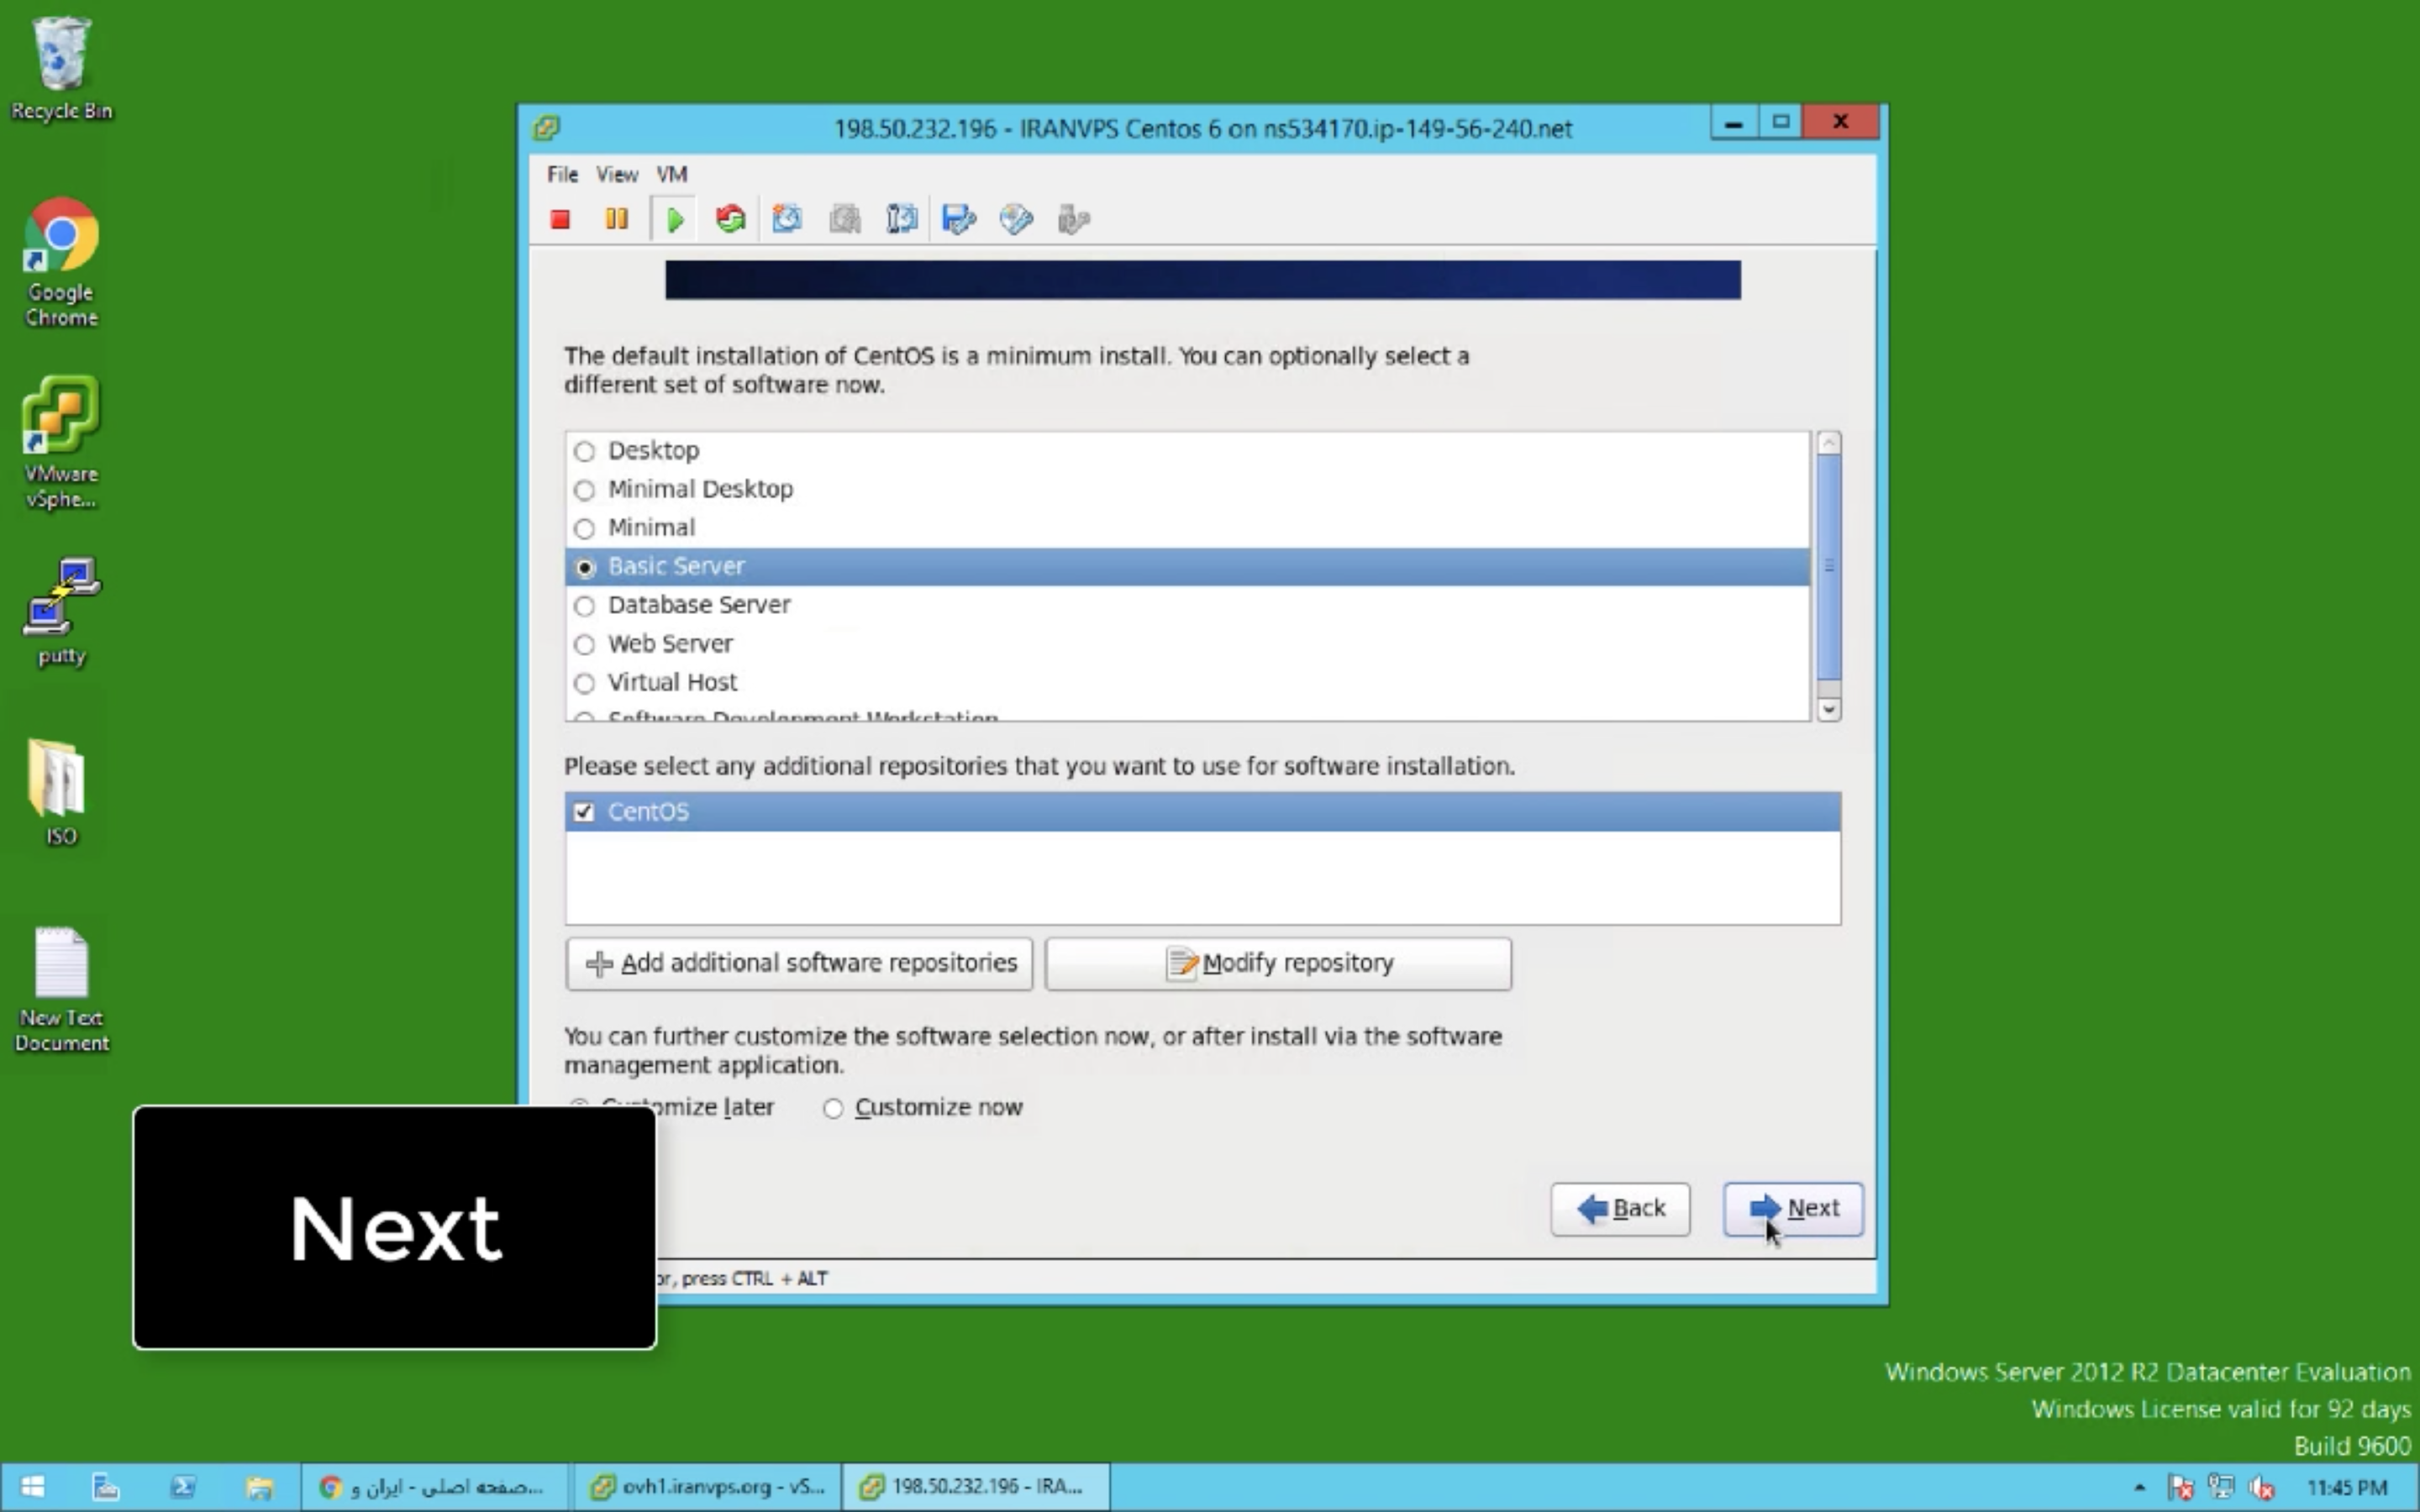This screenshot has height=1512, width=2420.
Task: Uncheck the CentOS repository checkbox
Action: 584,812
